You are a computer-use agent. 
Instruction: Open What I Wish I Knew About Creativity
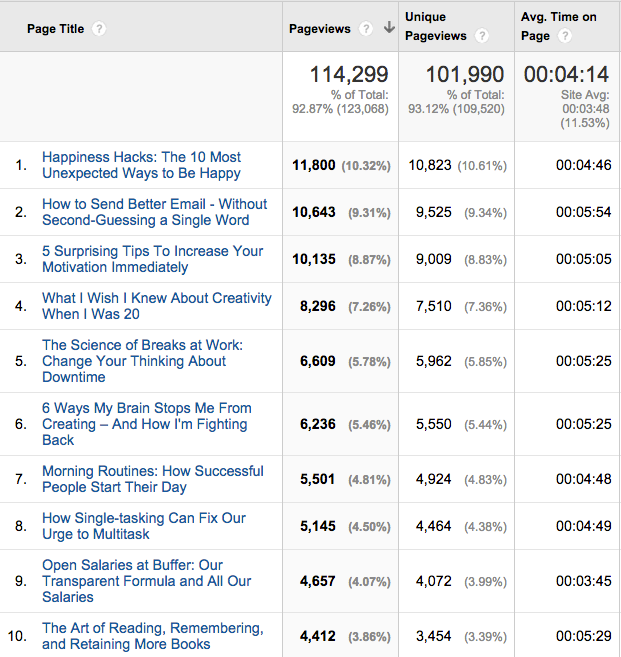(x=157, y=306)
